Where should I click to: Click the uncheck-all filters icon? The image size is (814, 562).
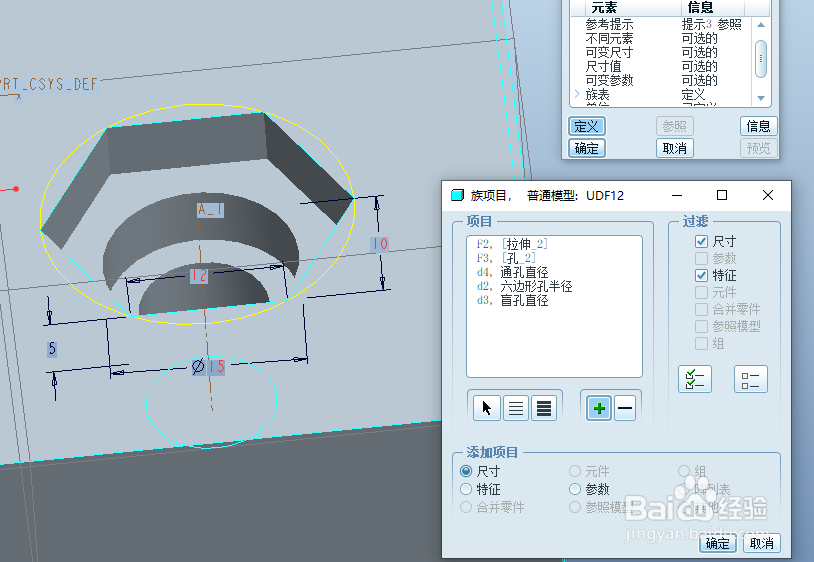coord(750,379)
